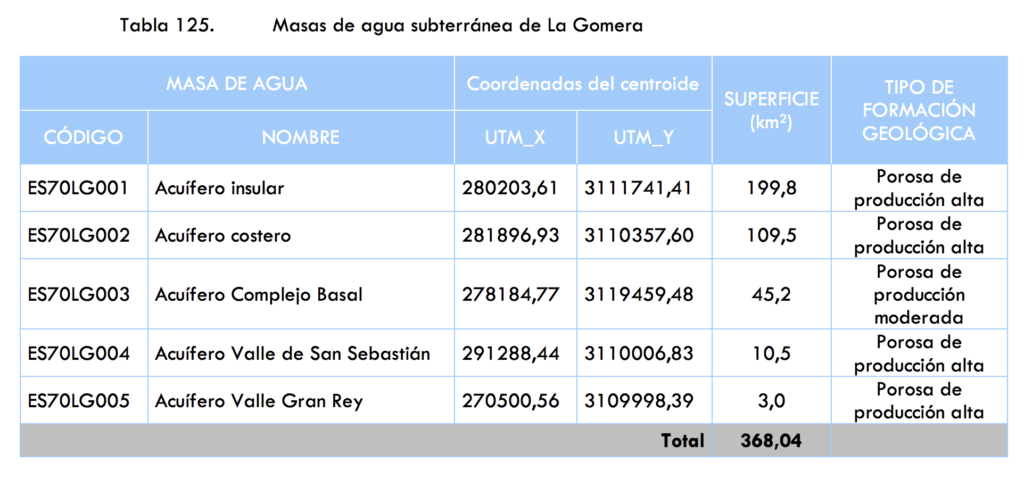The width and height of the screenshot is (1024, 478).
Task: Click the MASA DE AGUA header cell
Action: tap(237, 84)
